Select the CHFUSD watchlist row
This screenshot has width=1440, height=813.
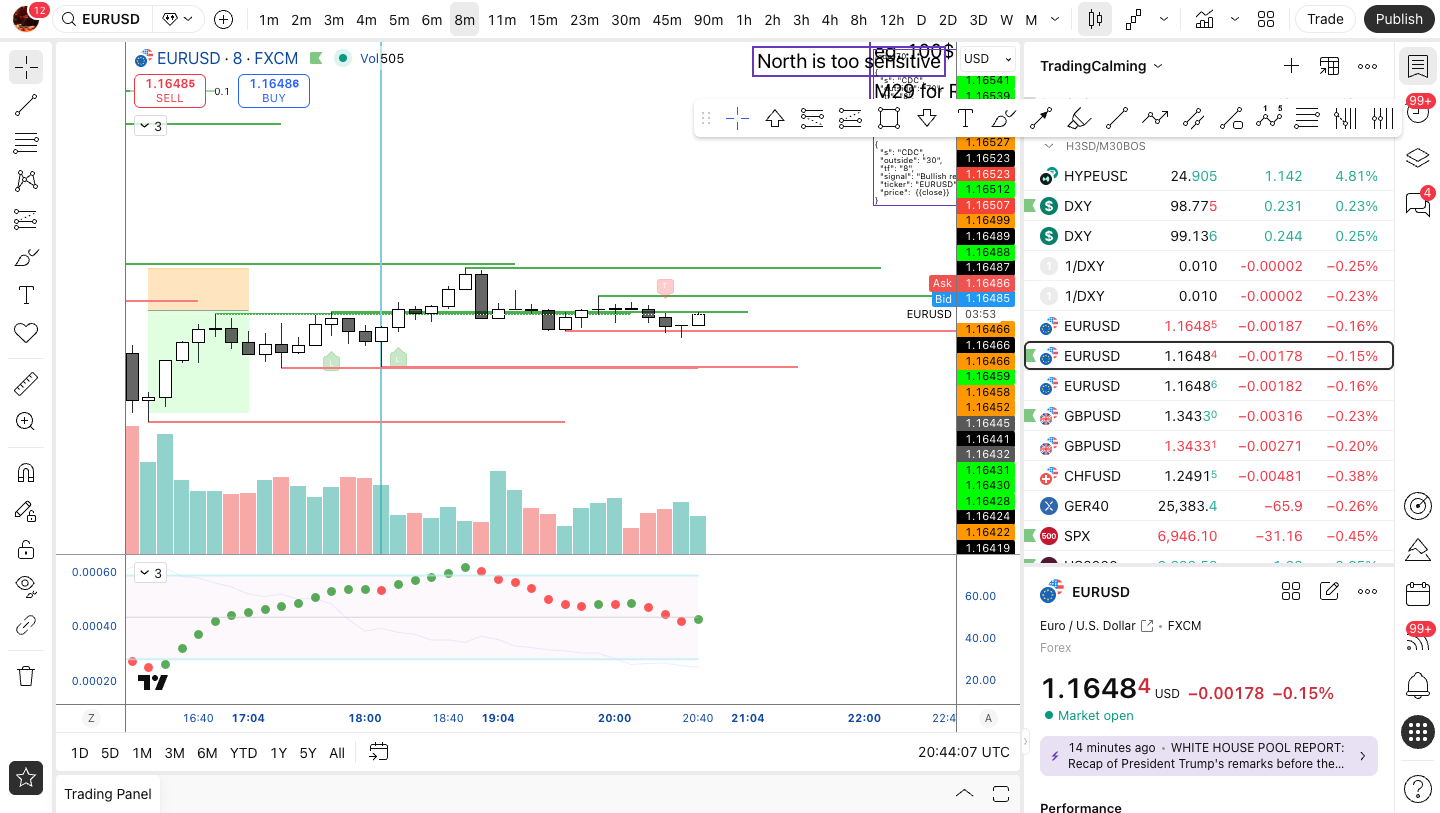coord(1208,476)
